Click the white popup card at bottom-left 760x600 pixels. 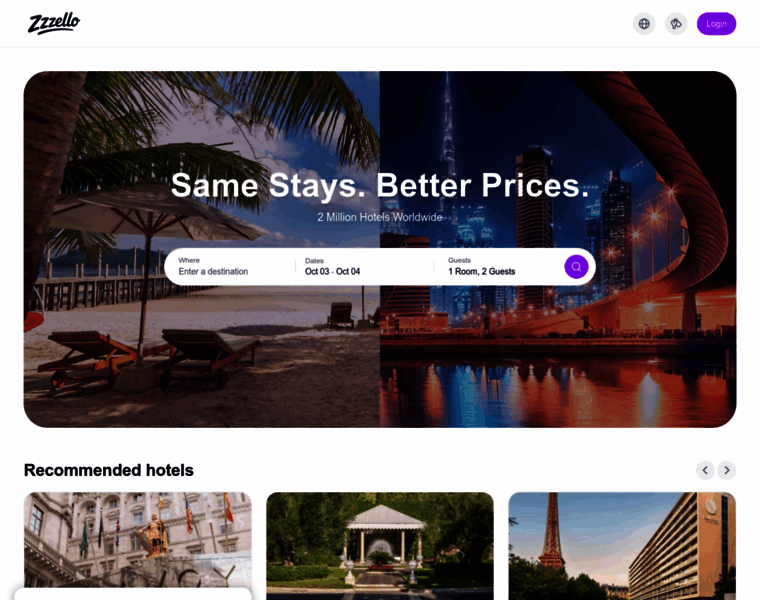click(133, 594)
